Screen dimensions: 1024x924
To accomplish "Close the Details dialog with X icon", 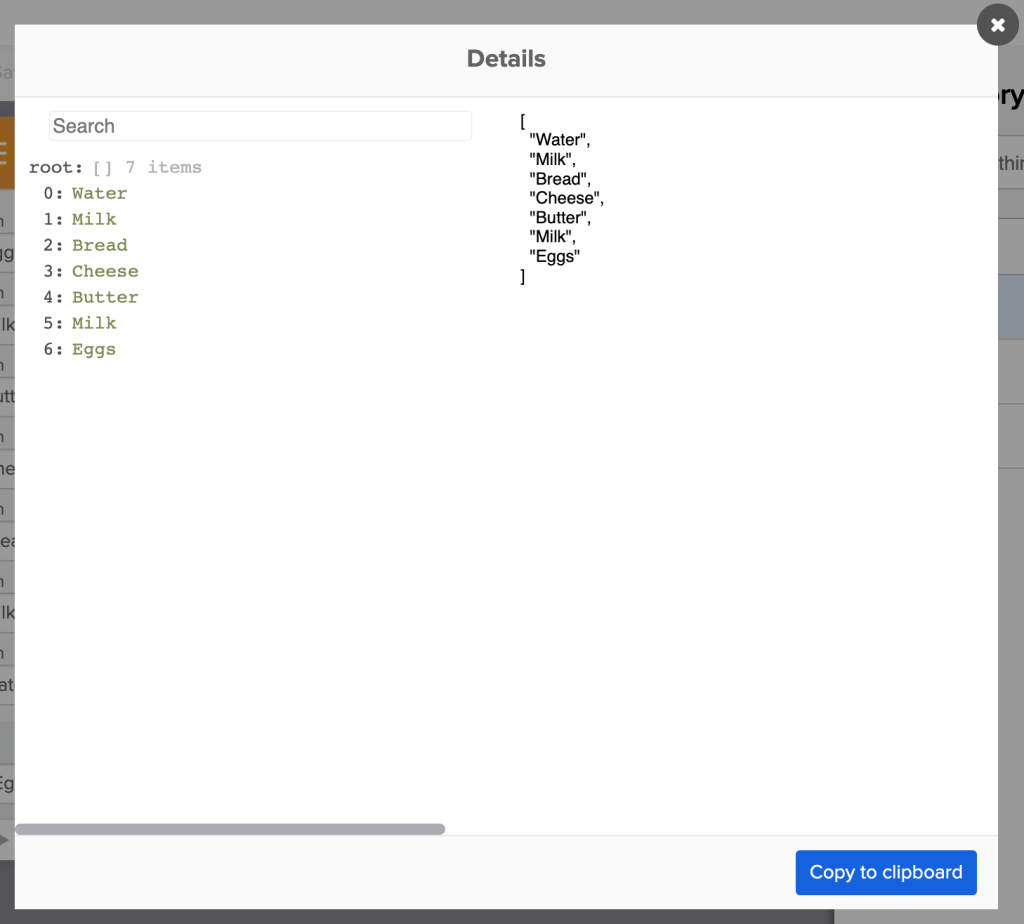I will 997,26.
